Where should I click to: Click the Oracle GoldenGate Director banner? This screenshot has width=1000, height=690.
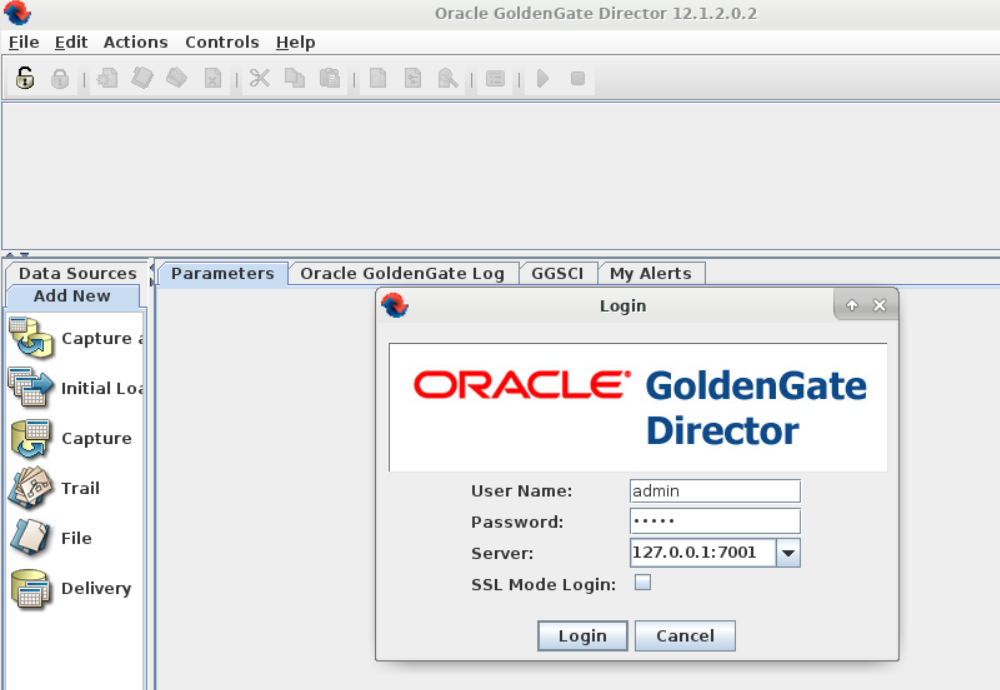tap(638, 407)
